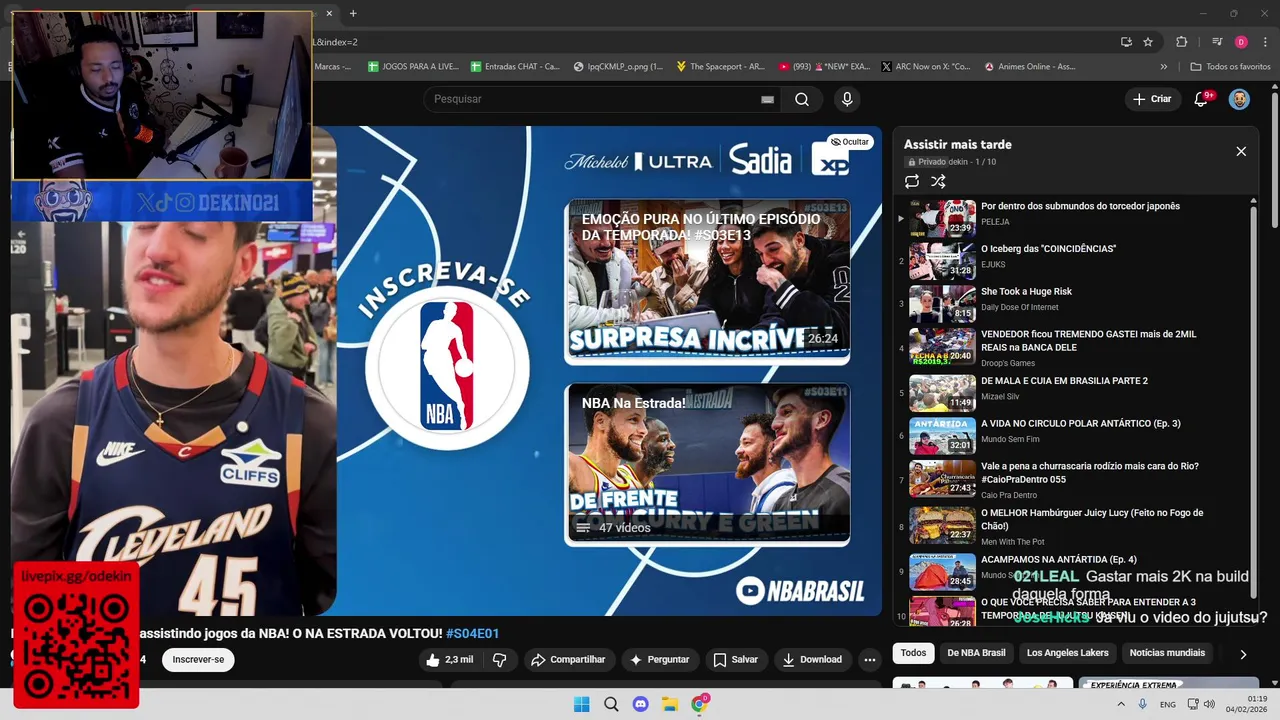Open Todos os favoritos folder
1280x720 pixels.
pyautogui.click(x=1230, y=67)
